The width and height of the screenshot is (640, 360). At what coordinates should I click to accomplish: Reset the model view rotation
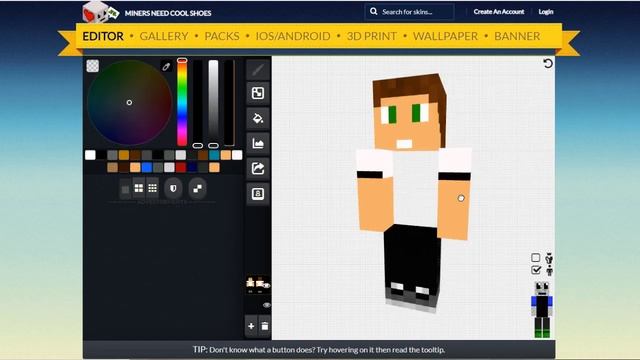tap(548, 63)
